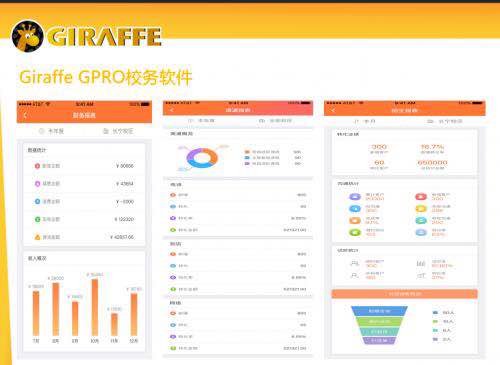Click the blue top layer of funnel chart
The height and width of the screenshot is (365, 500).
coord(379,311)
